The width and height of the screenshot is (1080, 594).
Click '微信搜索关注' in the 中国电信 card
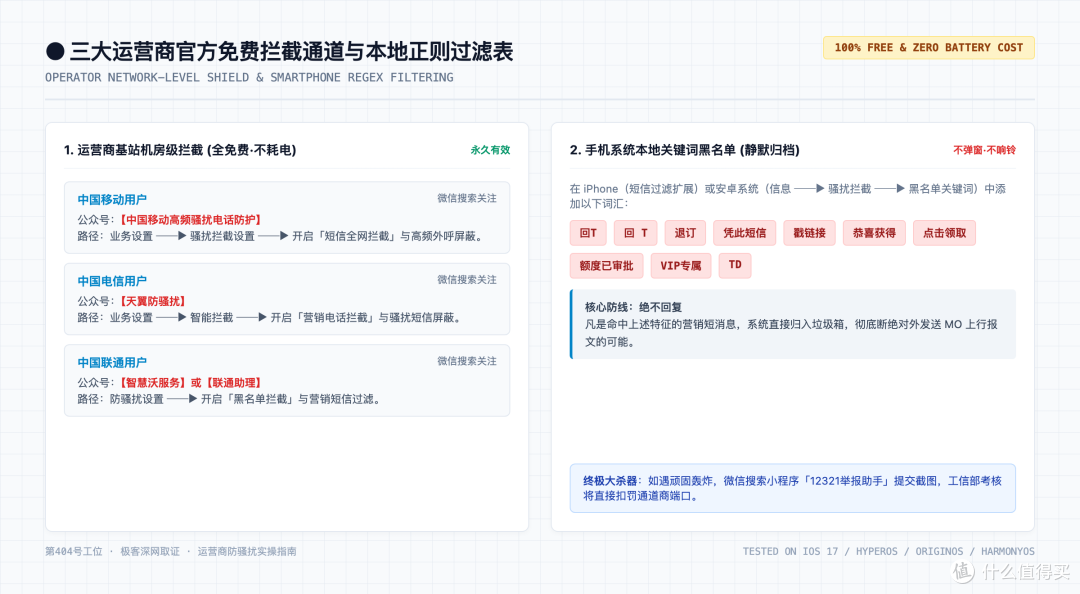coord(467,280)
